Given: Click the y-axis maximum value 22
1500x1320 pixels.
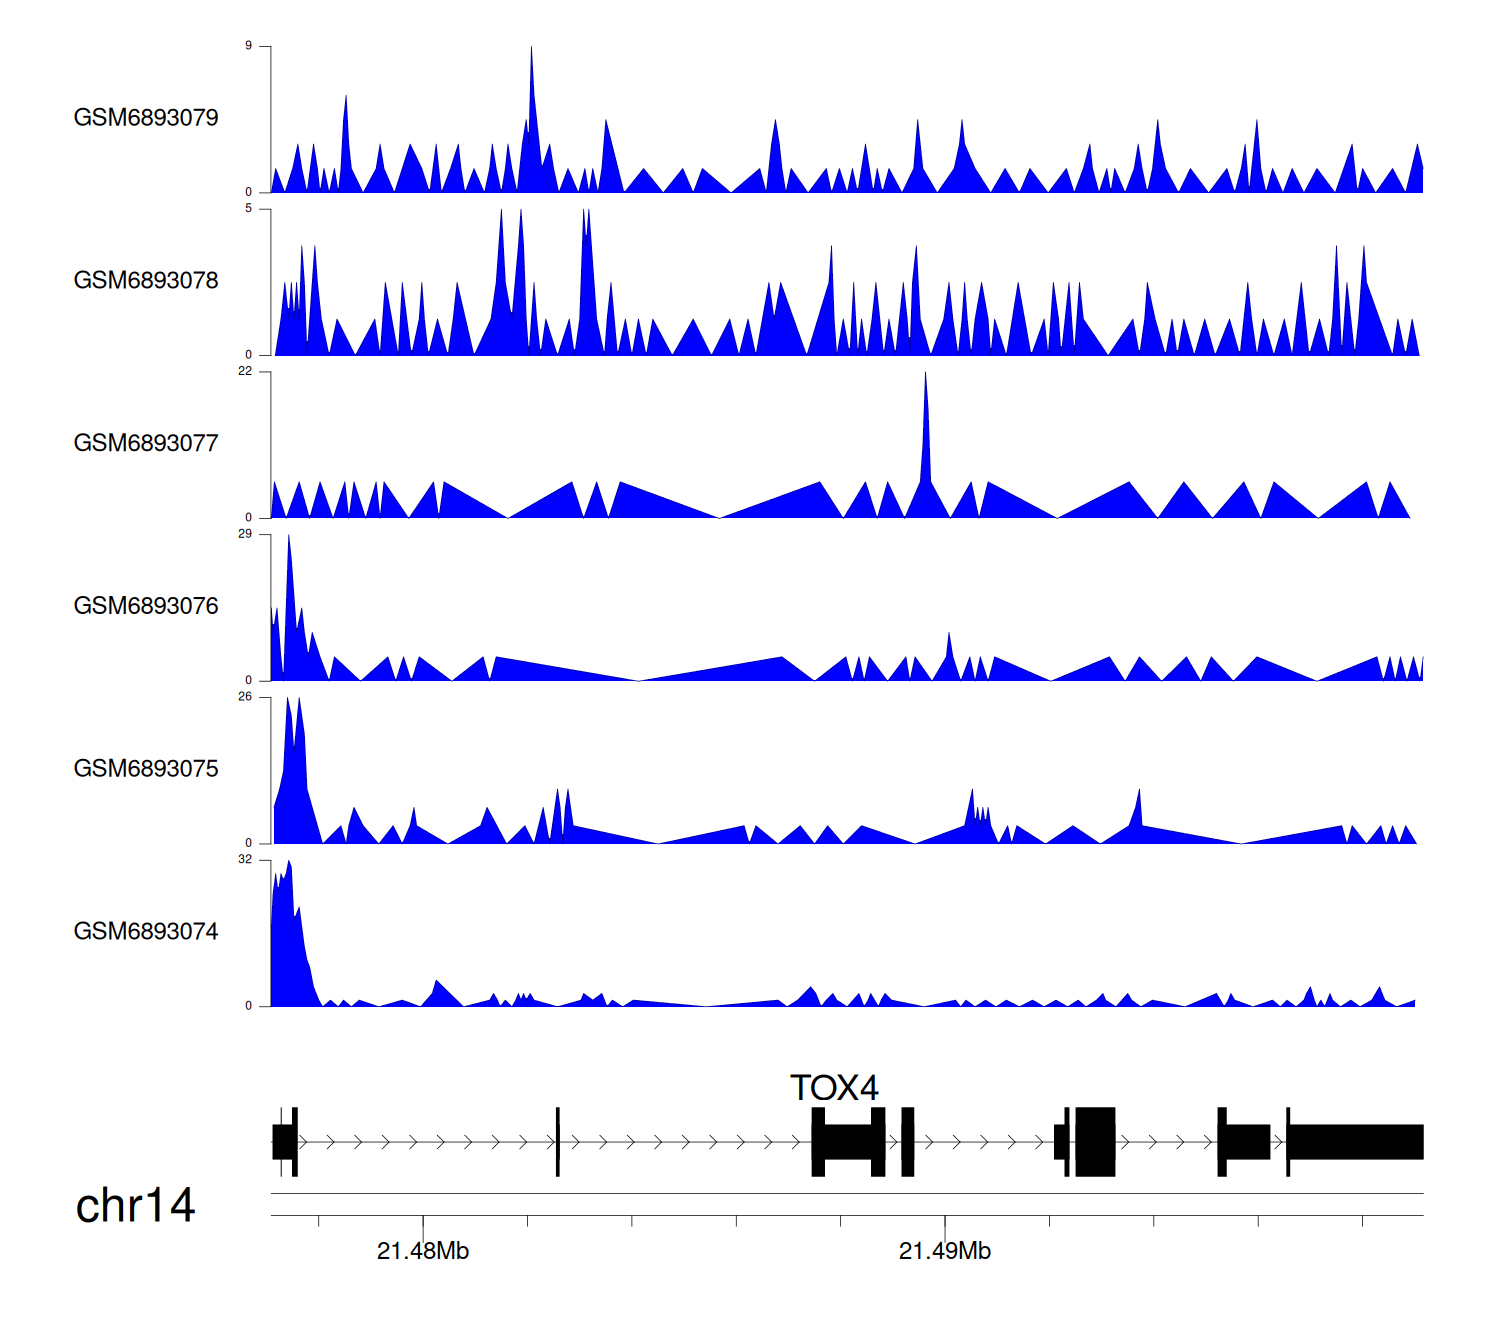Looking at the screenshot, I should point(245,372).
